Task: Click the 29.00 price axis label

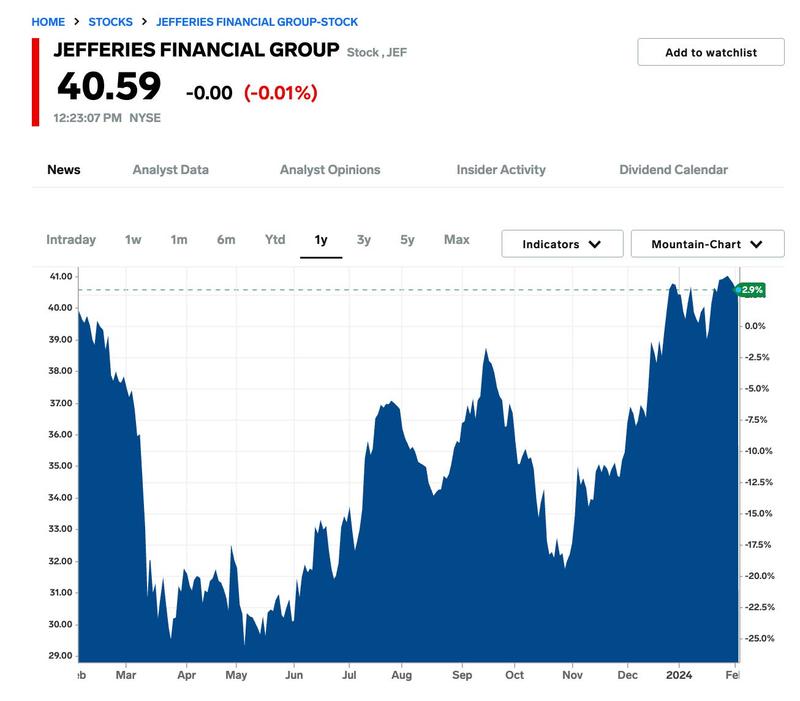Action: tap(61, 656)
